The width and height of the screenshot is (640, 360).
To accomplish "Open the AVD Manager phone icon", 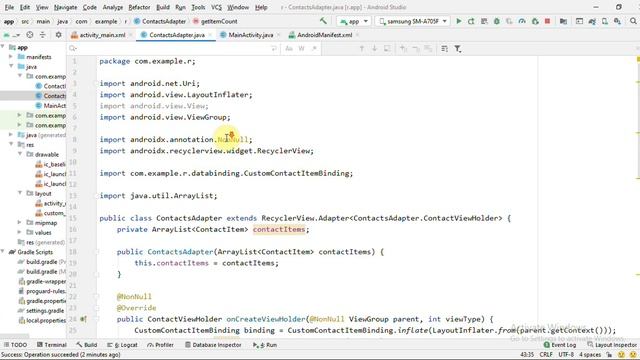I will tap(604, 21).
